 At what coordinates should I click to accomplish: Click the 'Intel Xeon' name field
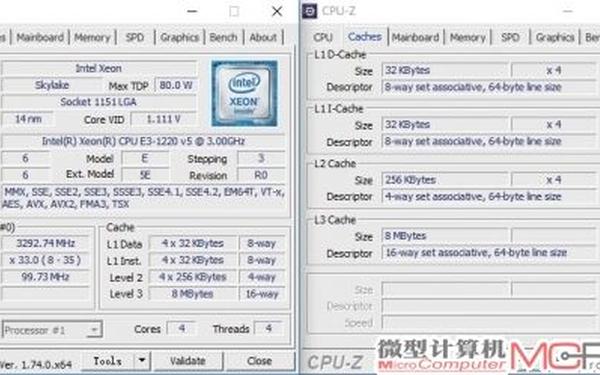coord(99,68)
